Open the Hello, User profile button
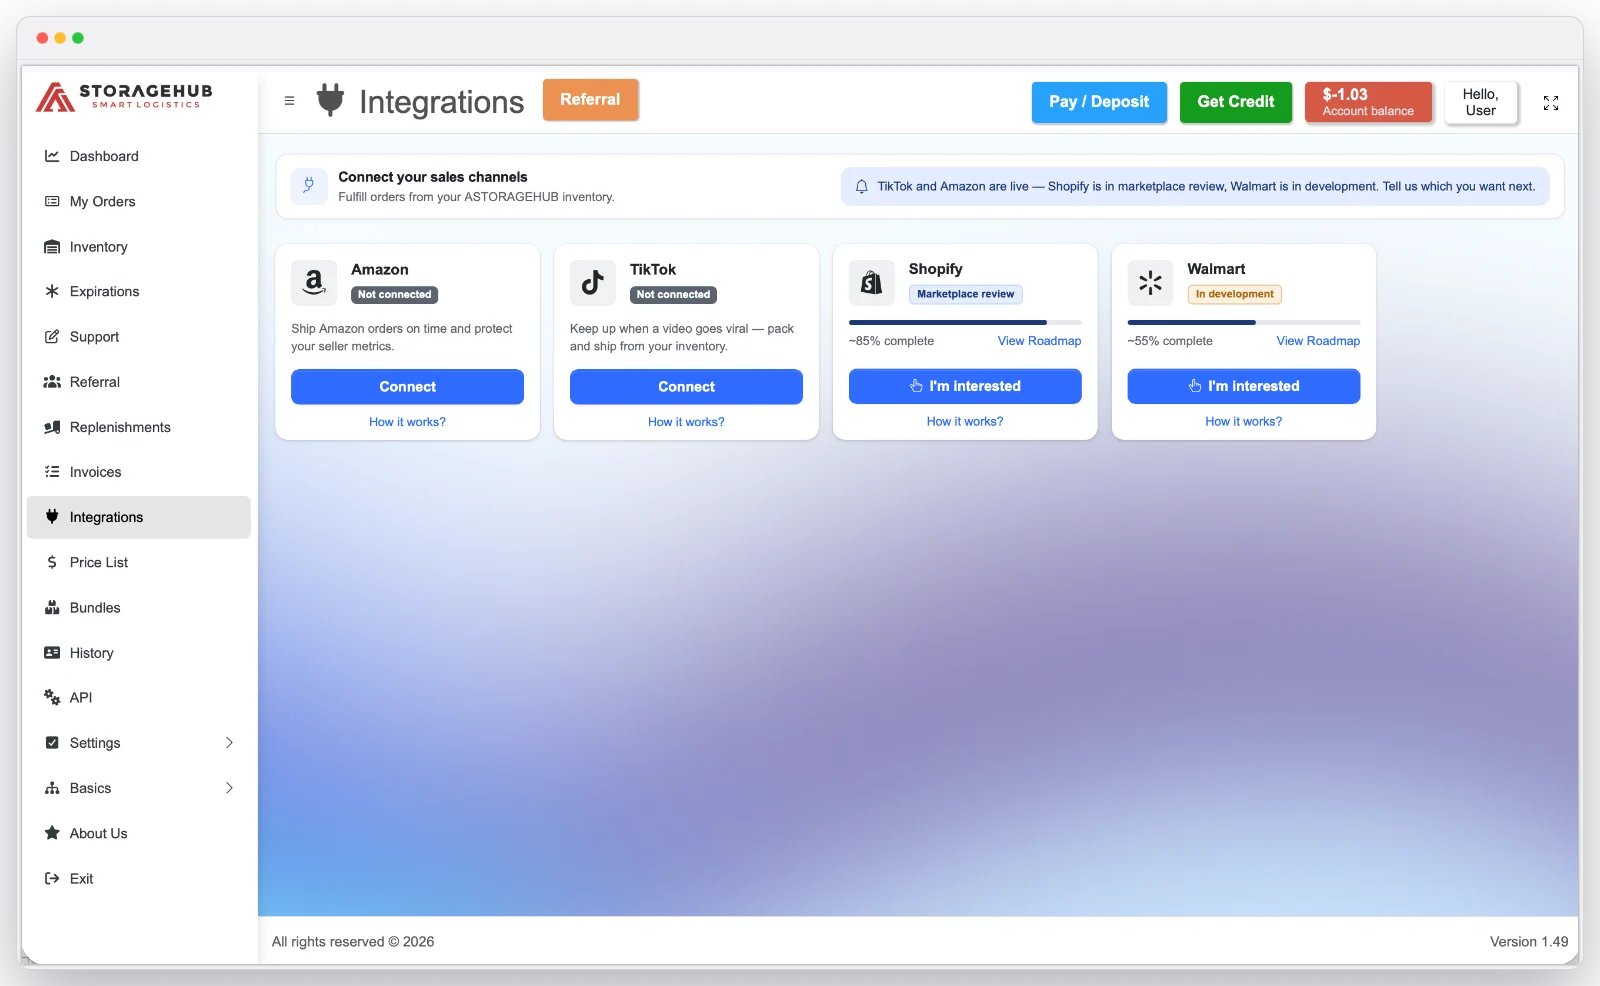Viewport: 1600px width, 986px height. (1481, 102)
